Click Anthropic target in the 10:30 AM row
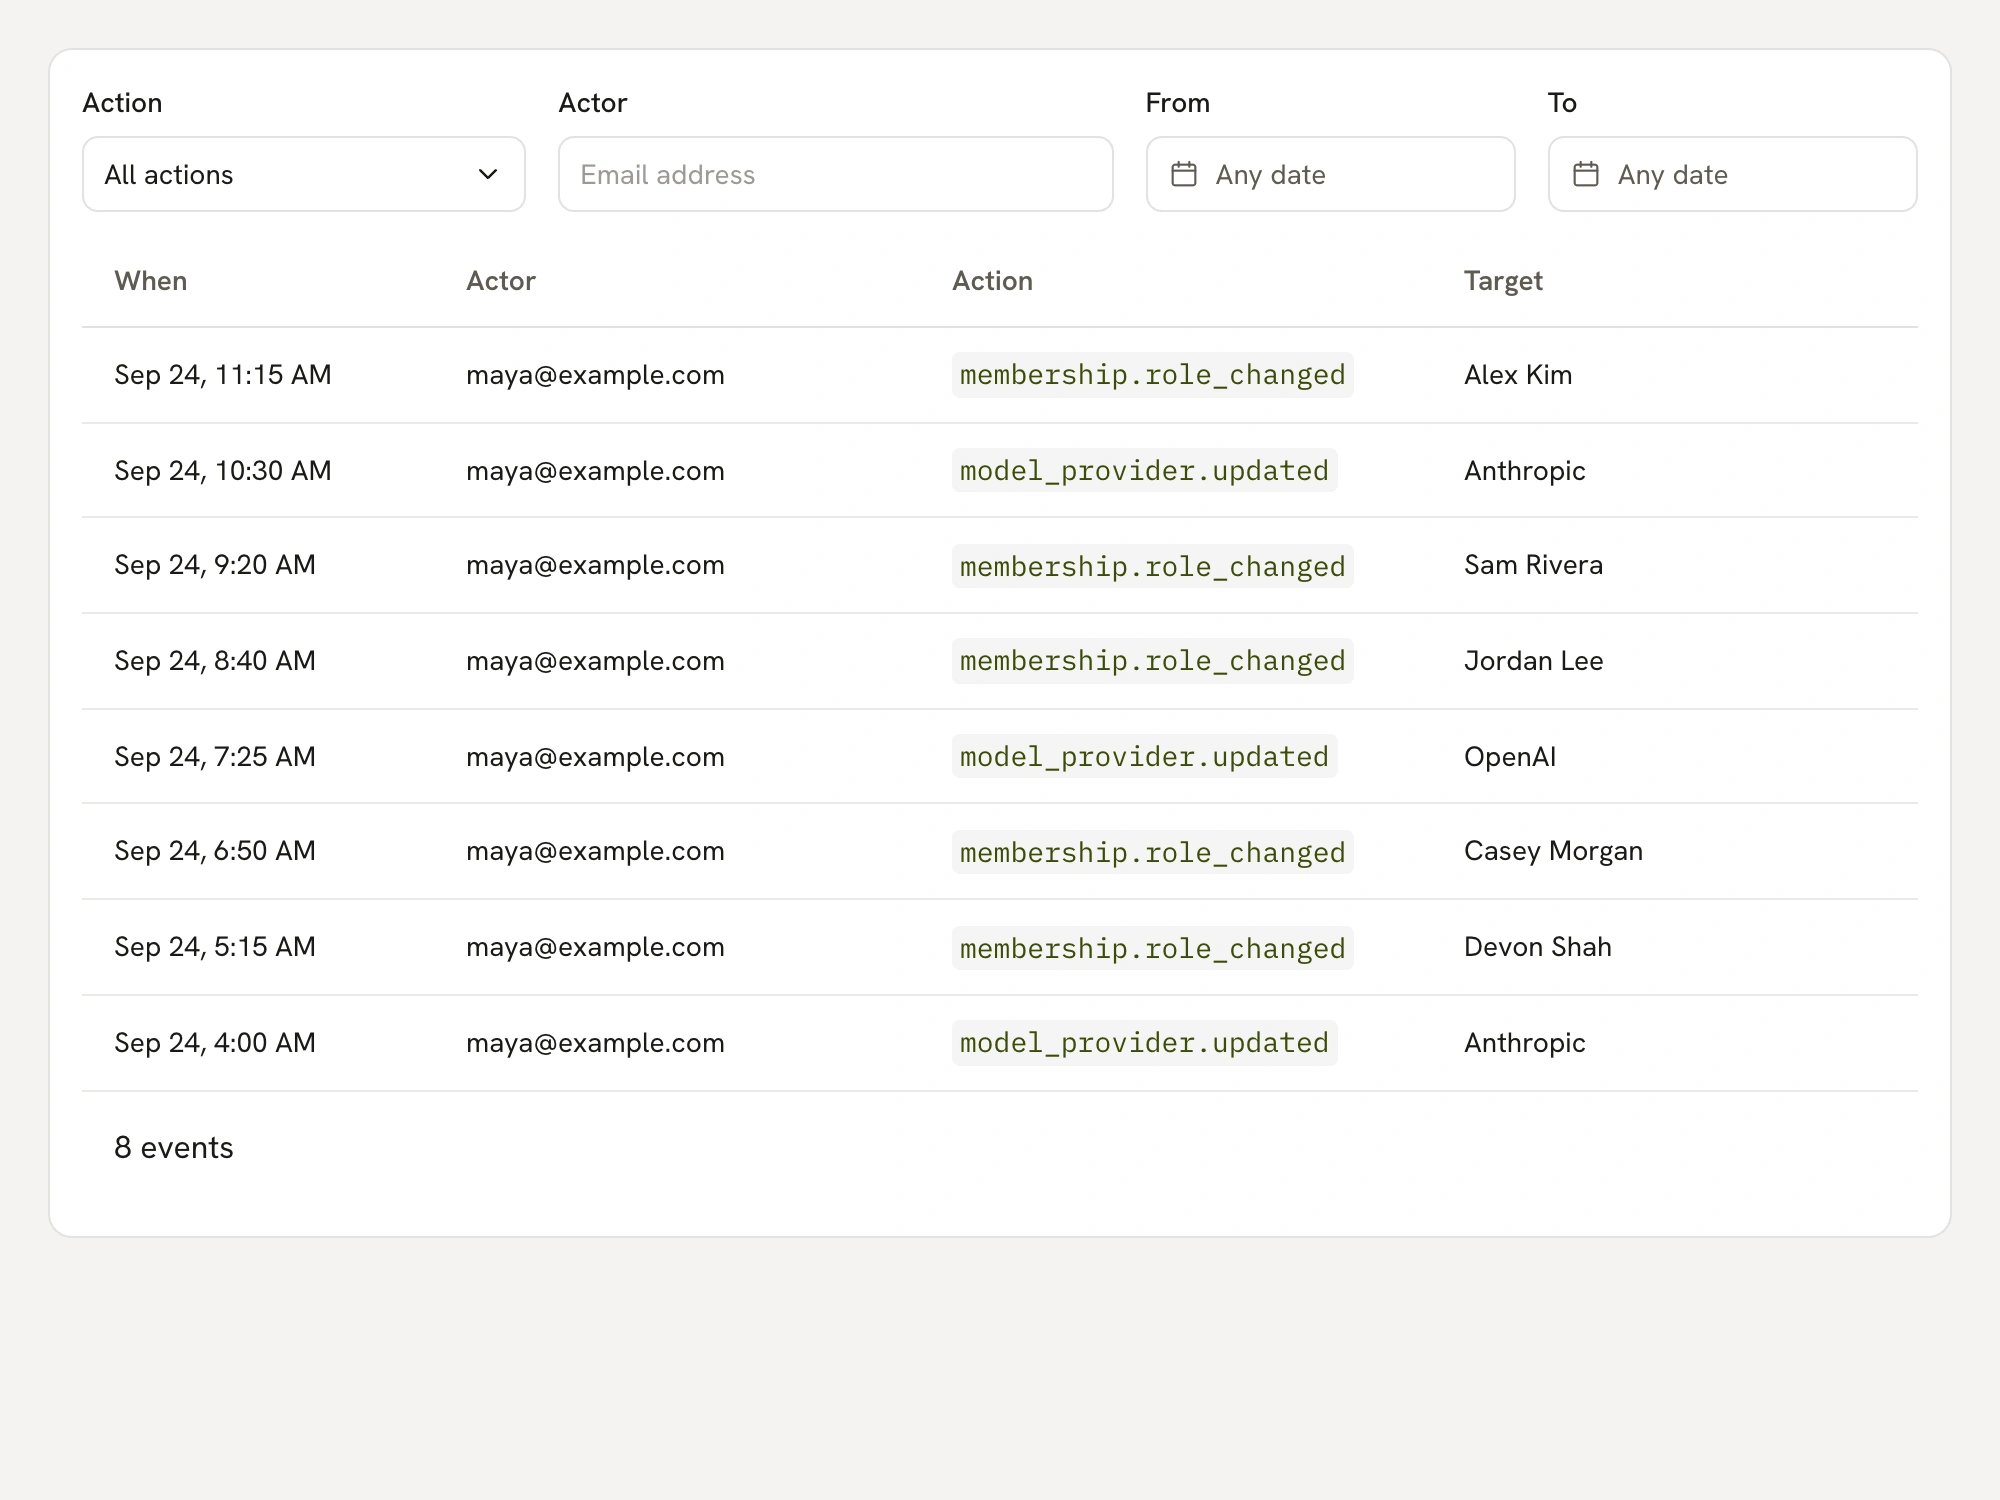2000x1500 pixels. (x=1525, y=471)
